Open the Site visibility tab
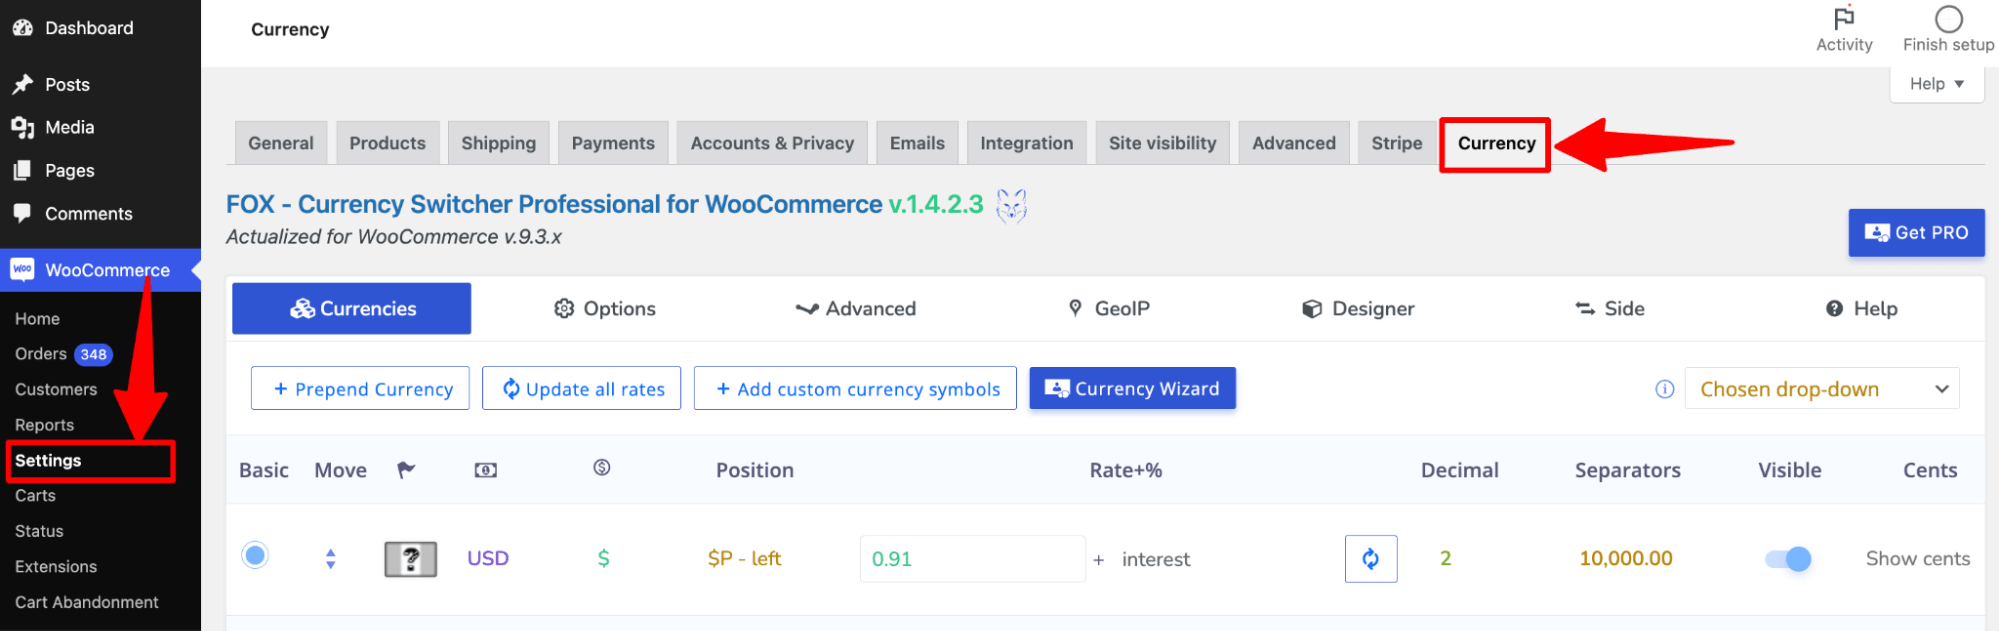This screenshot has height=631, width=1999. (1163, 143)
